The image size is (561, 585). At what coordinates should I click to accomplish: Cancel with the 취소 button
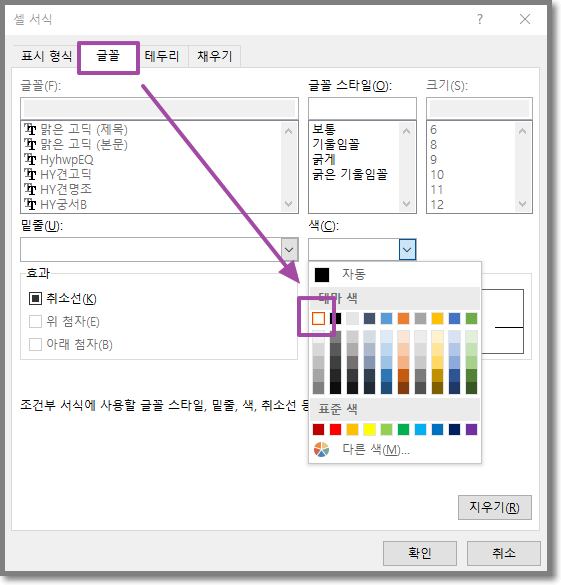[x=504, y=553]
